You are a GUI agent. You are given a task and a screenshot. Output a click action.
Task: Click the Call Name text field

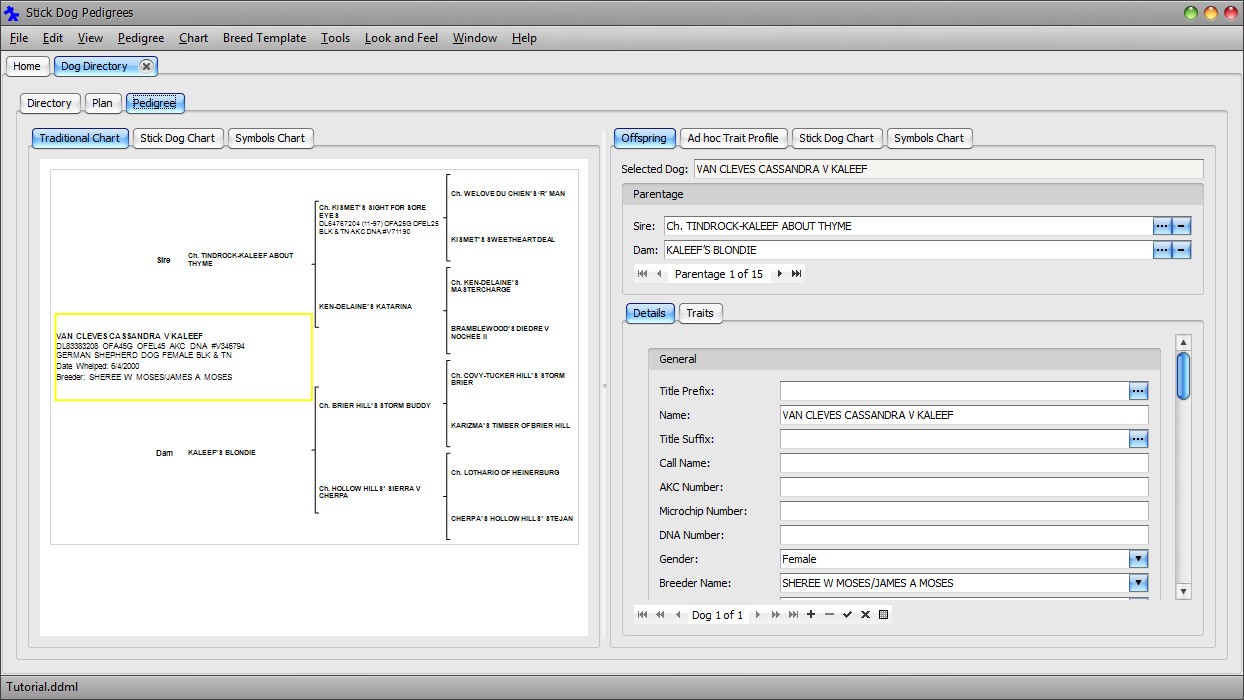click(964, 463)
